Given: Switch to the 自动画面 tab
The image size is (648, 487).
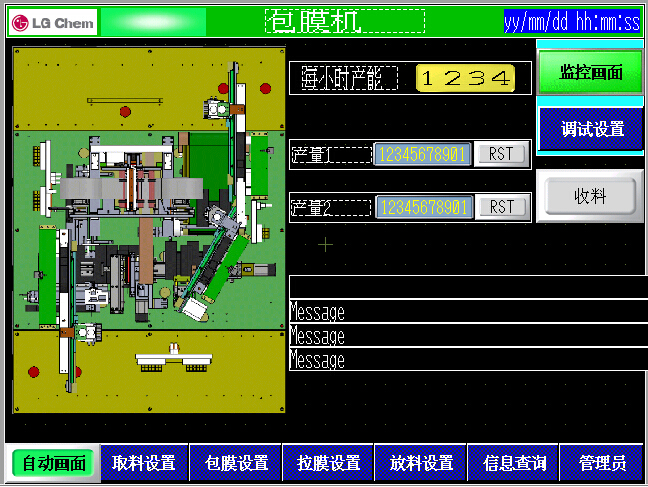Looking at the screenshot, I should [x=53, y=463].
